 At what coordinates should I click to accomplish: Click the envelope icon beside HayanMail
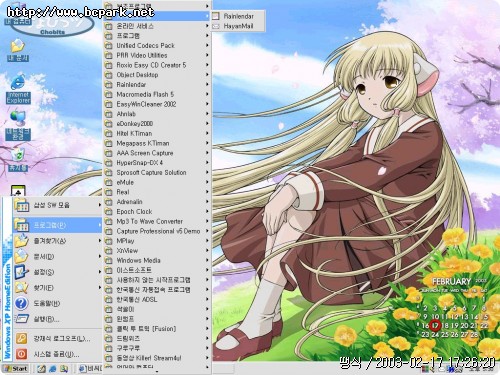pos(216,26)
